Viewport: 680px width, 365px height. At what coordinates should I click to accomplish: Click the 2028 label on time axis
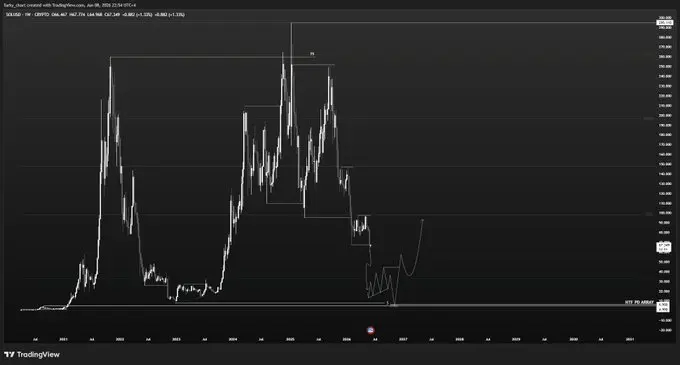click(x=460, y=339)
